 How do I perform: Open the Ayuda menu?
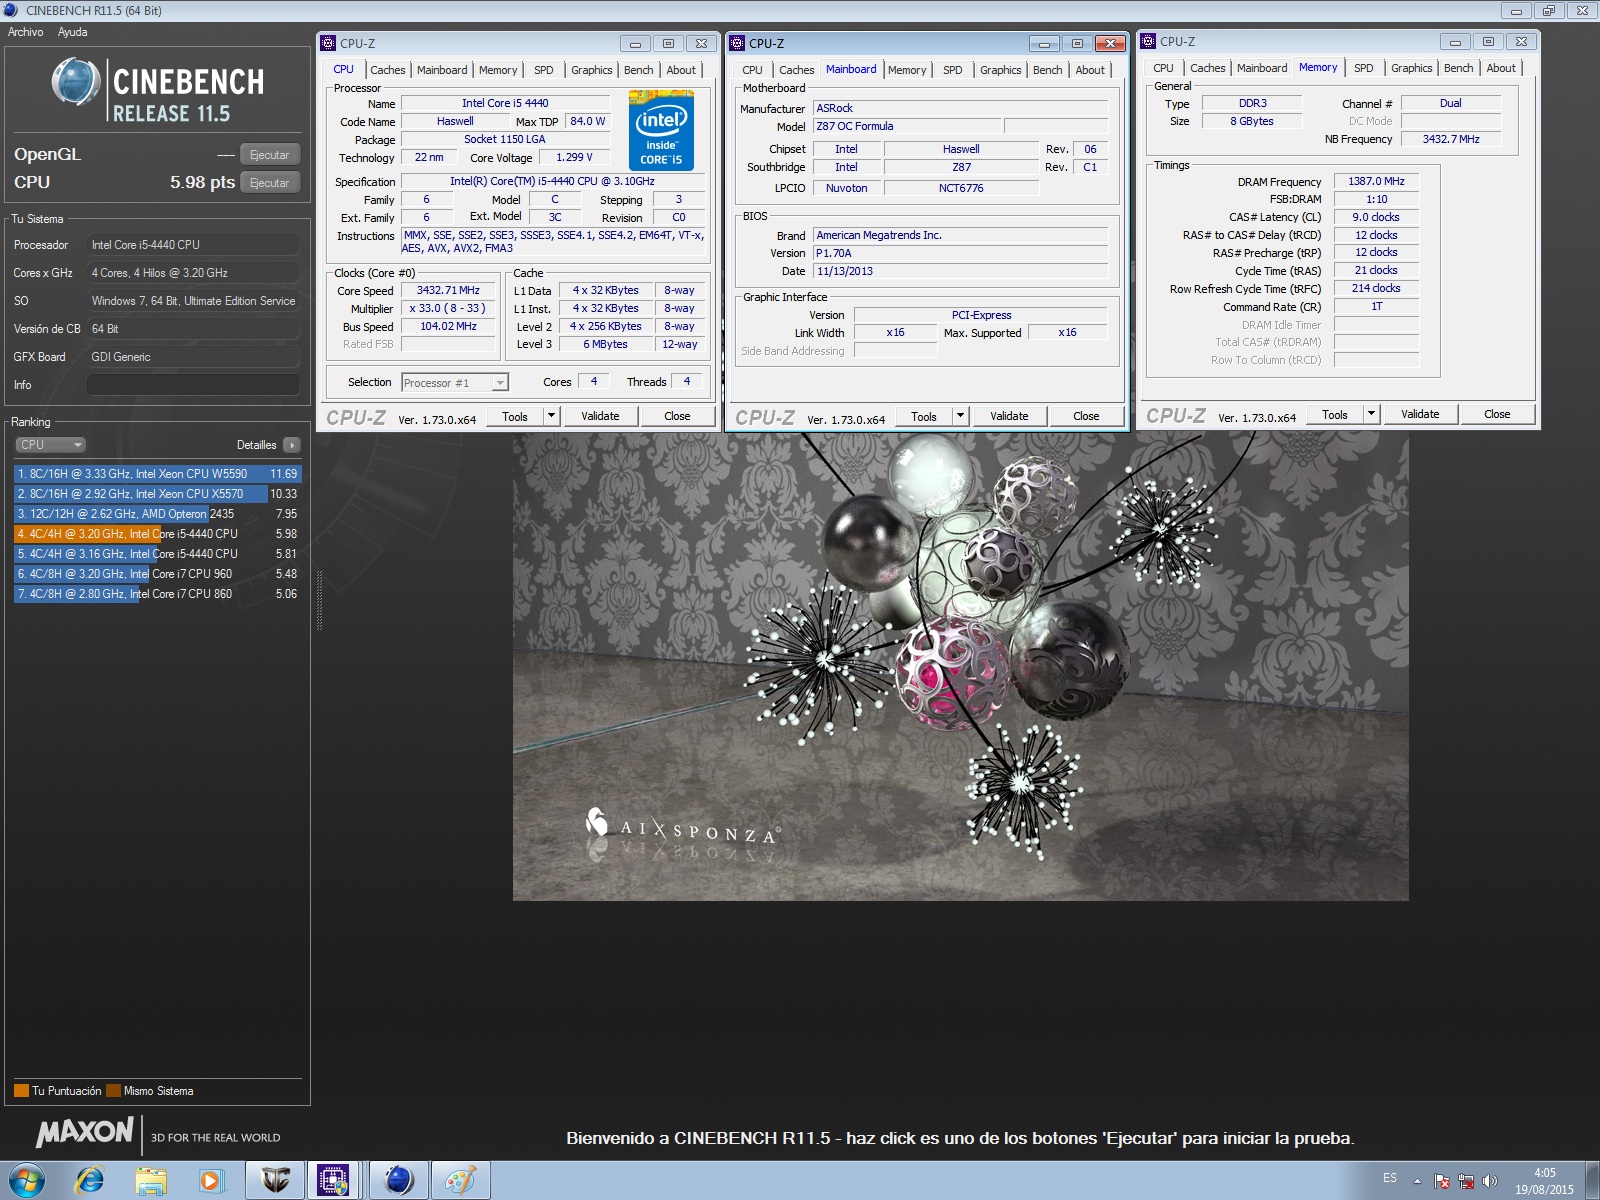pyautogui.click(x=72, y=32)
